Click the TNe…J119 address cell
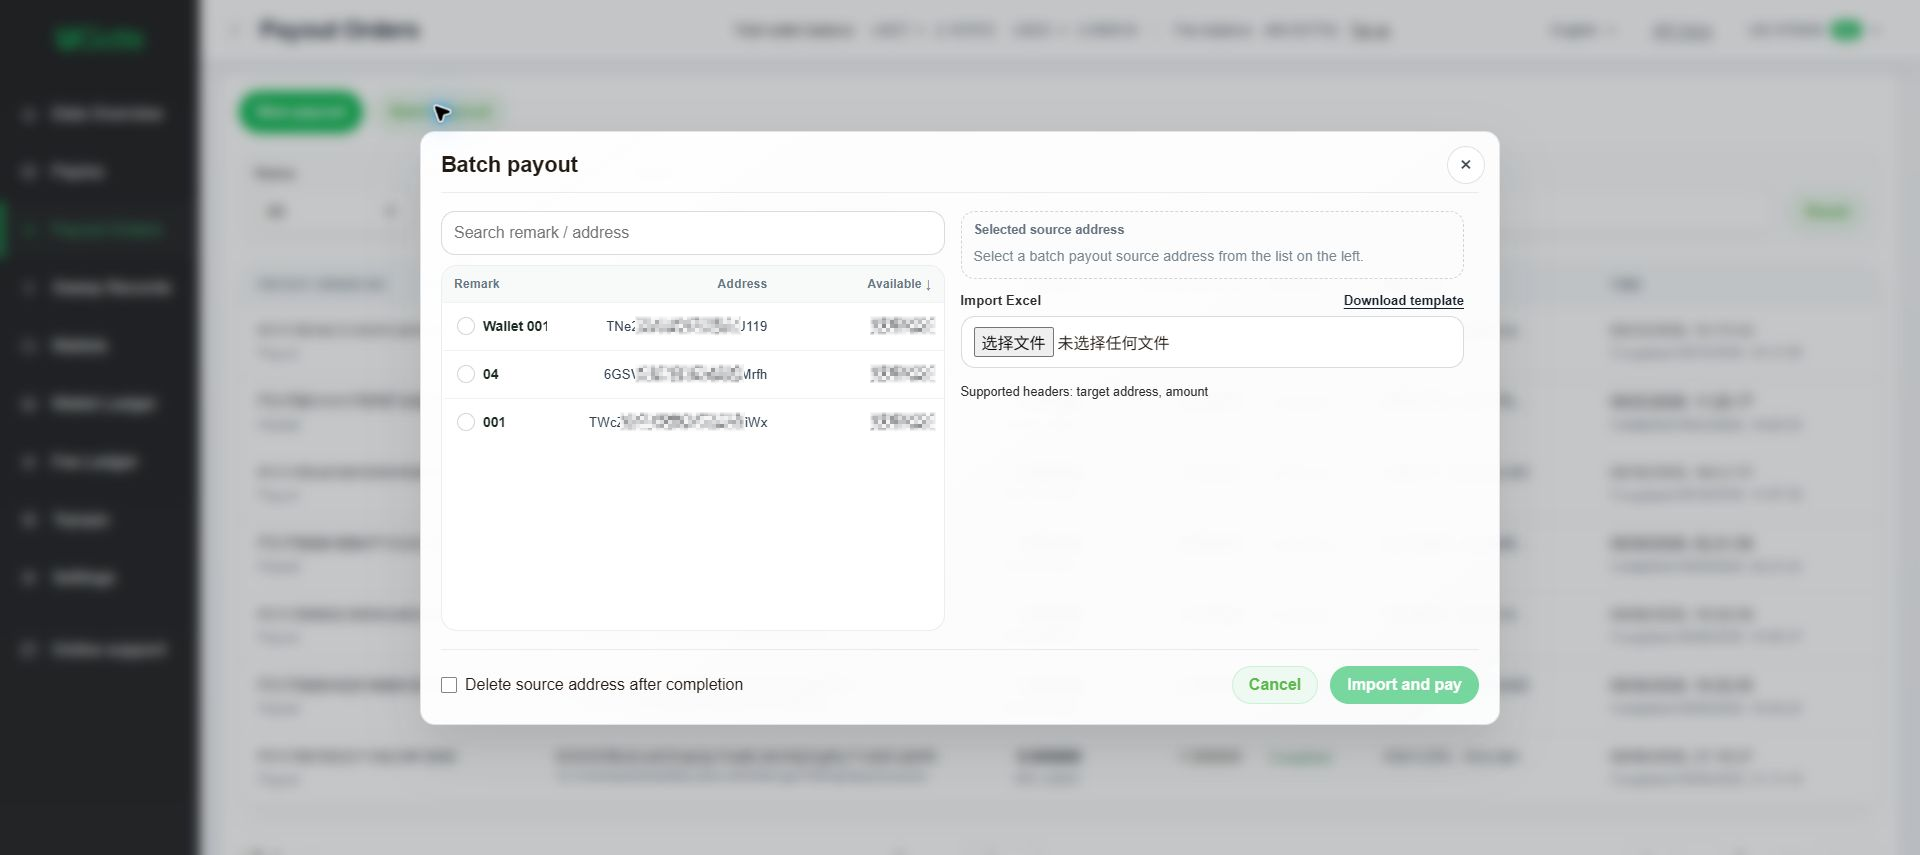This screenshot has width=1920, height=855. coord(686,326)
